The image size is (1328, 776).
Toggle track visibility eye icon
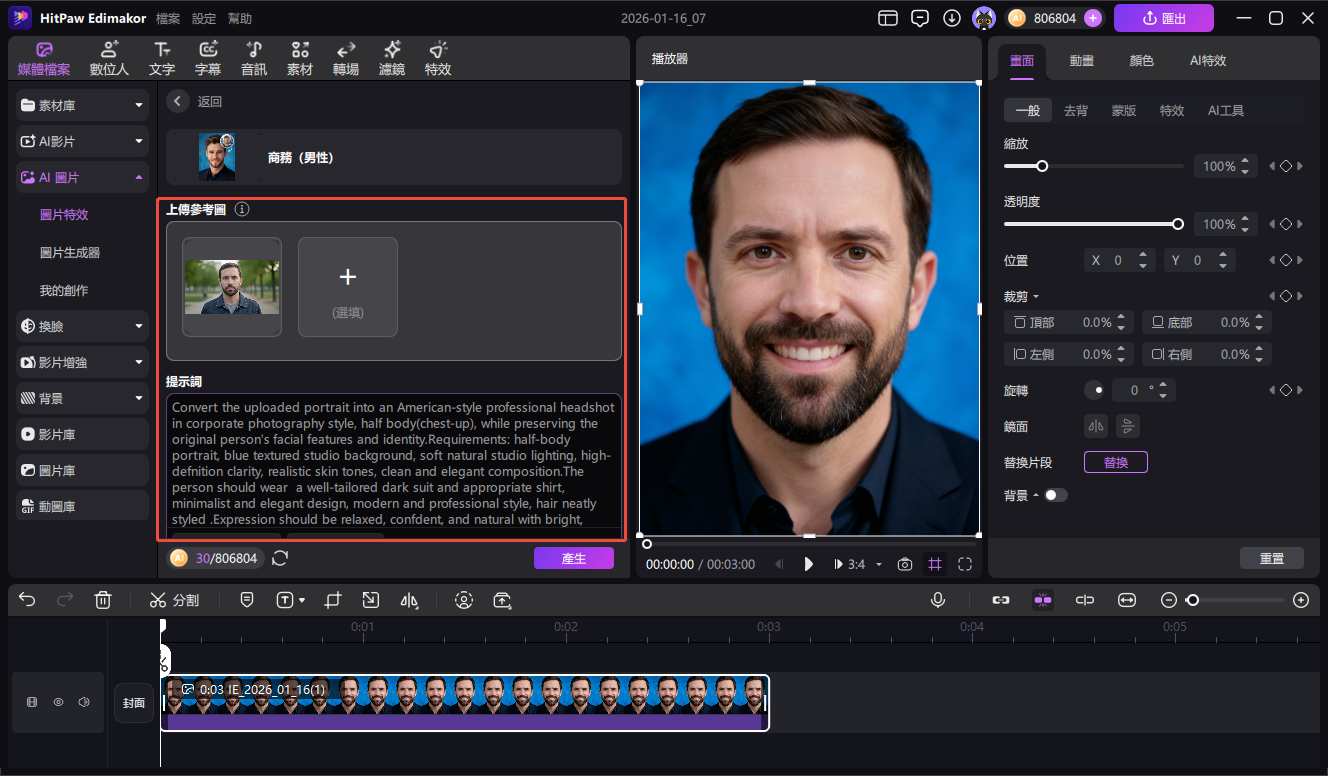58,703
